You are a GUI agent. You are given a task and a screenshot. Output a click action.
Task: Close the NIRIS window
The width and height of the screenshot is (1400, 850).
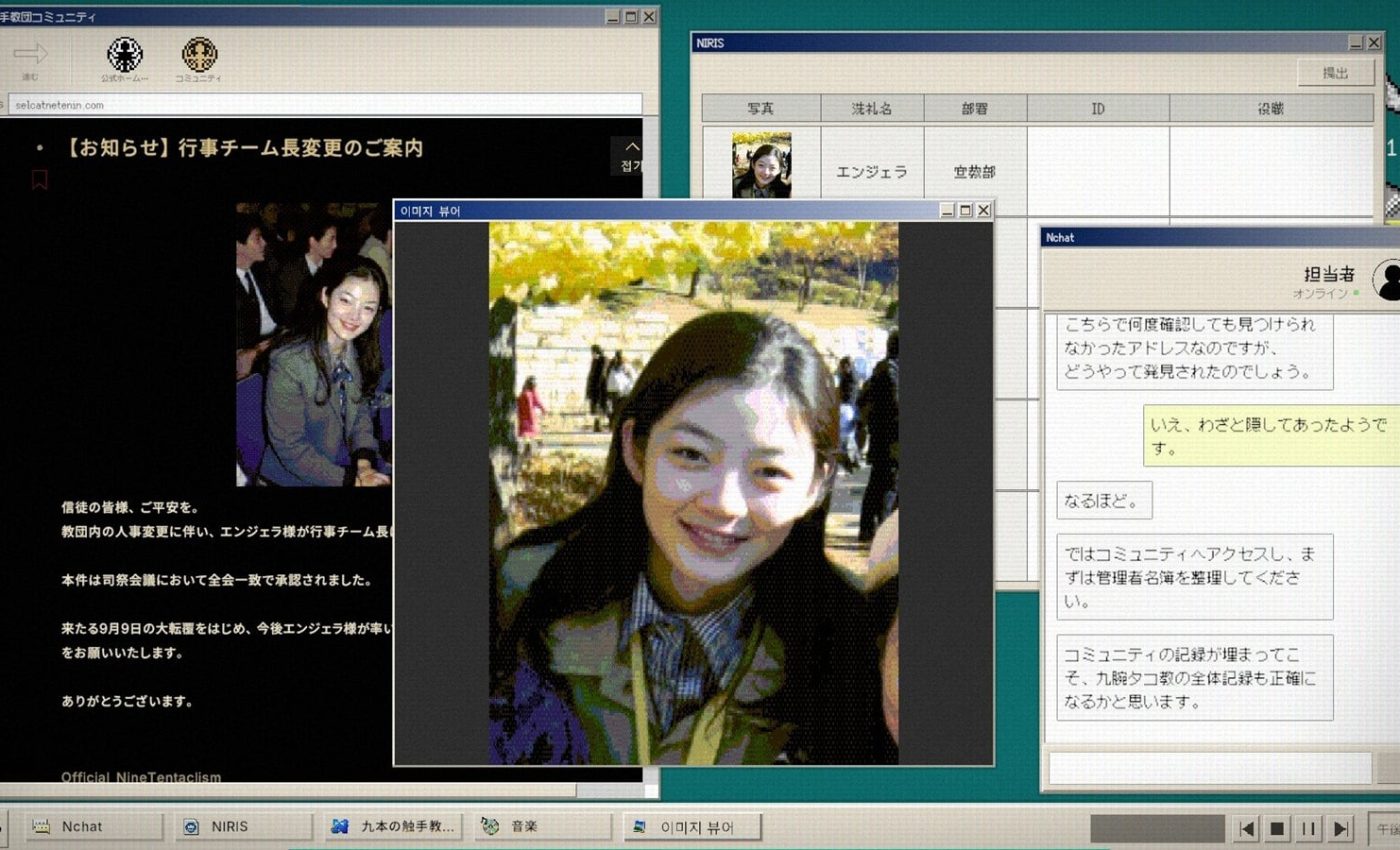pyautogui.click(x=1373, y=43)
